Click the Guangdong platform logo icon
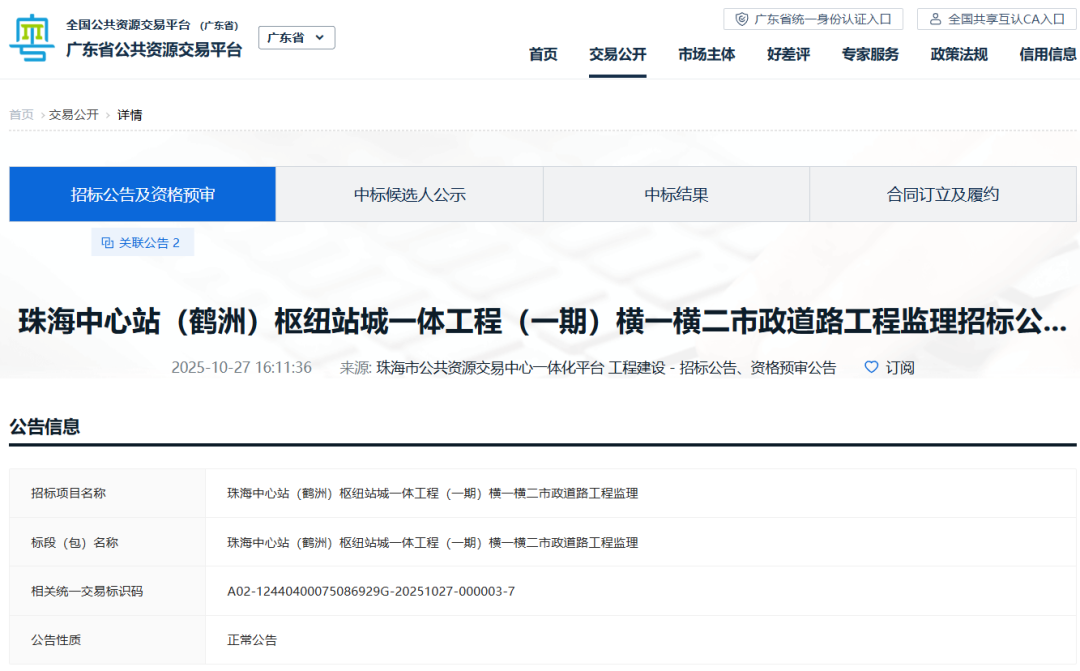This screenshot has height=671, width=1080. coord(32,38)
